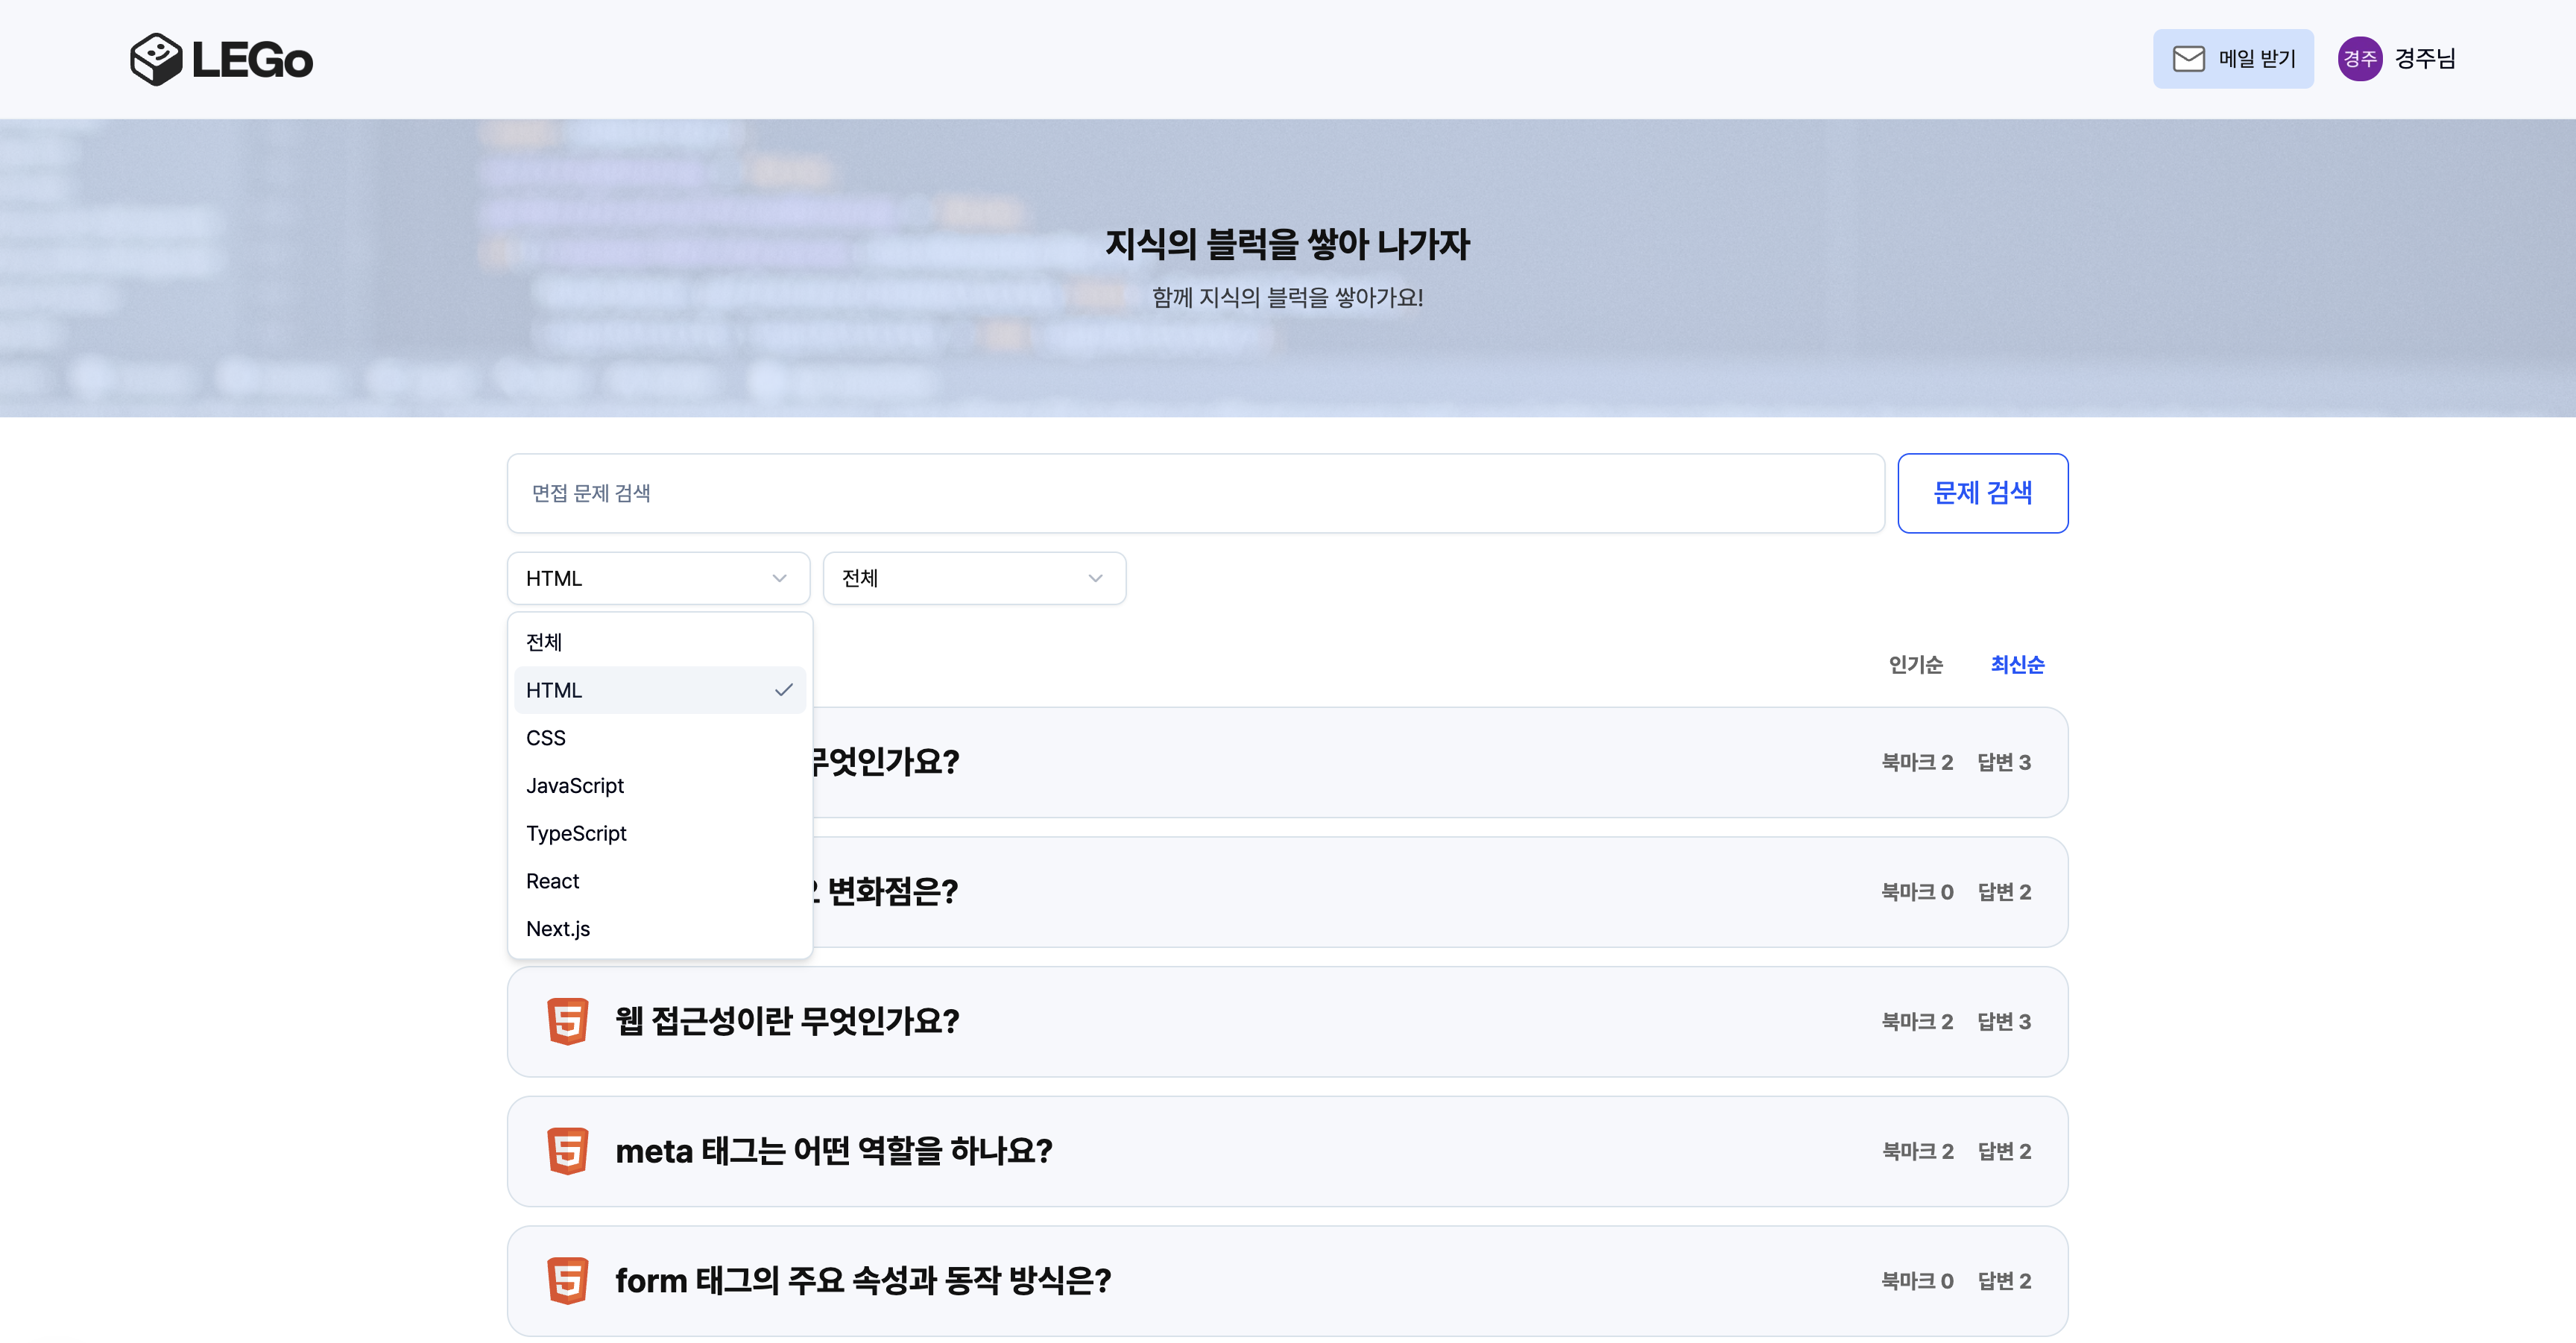
Task: Click the envelope icon in mail button
Action: point(2188,59)
